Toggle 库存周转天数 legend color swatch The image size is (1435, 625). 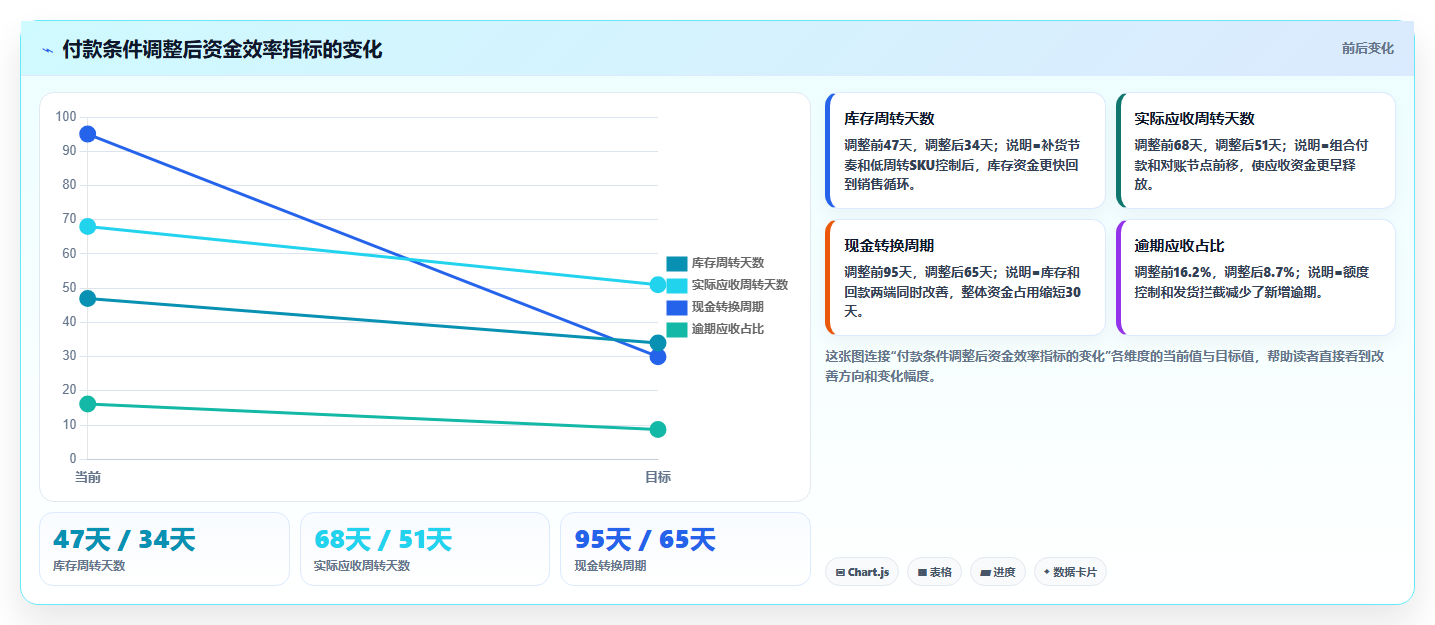(677, 263)
